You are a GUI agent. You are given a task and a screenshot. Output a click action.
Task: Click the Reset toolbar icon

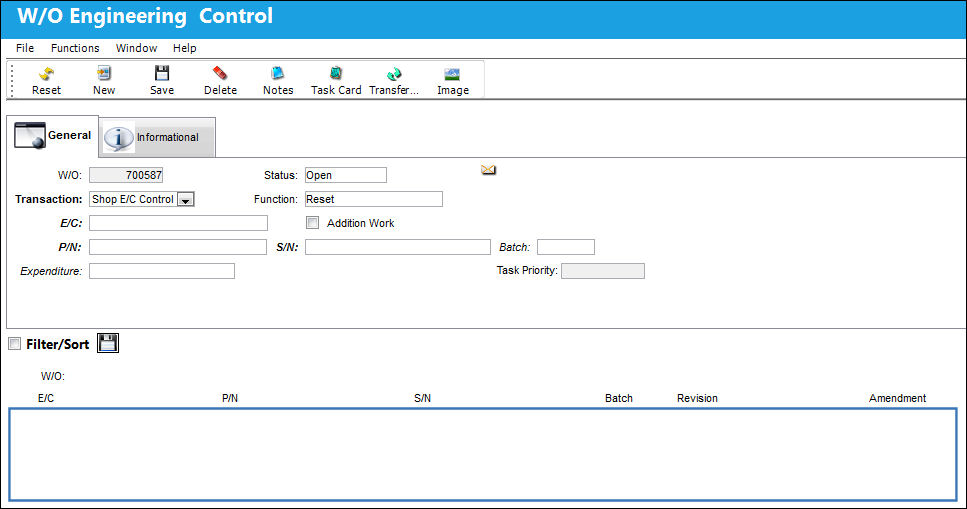tap(46, 74)
